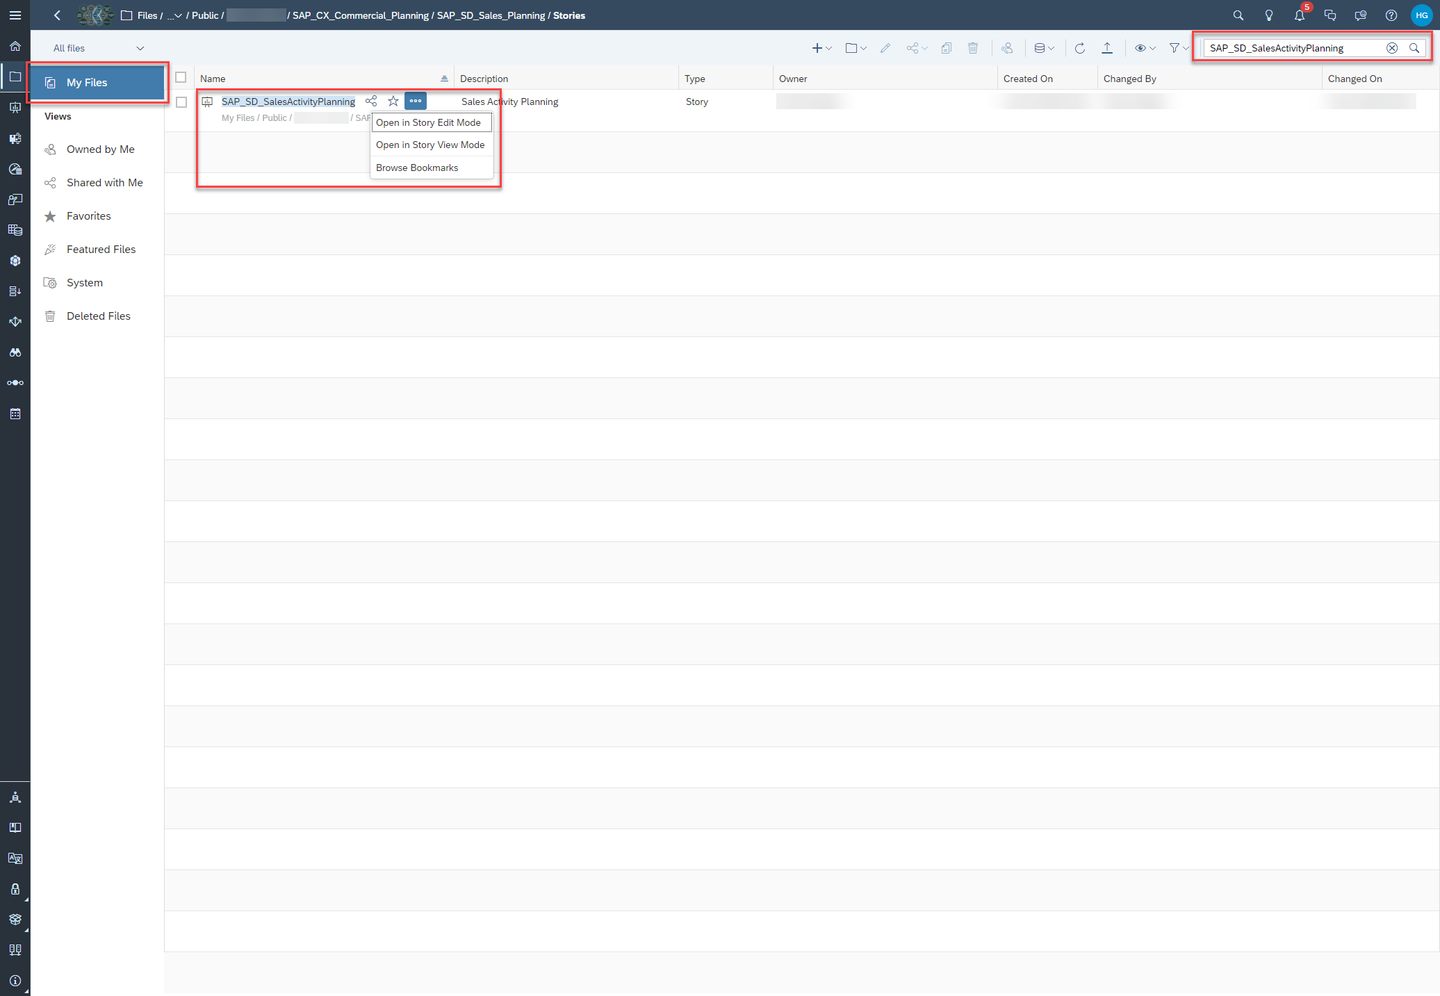Viewport: 1440px width, 996px height.
Task: Refresh the file list
Action: [x=1080, y=48]
